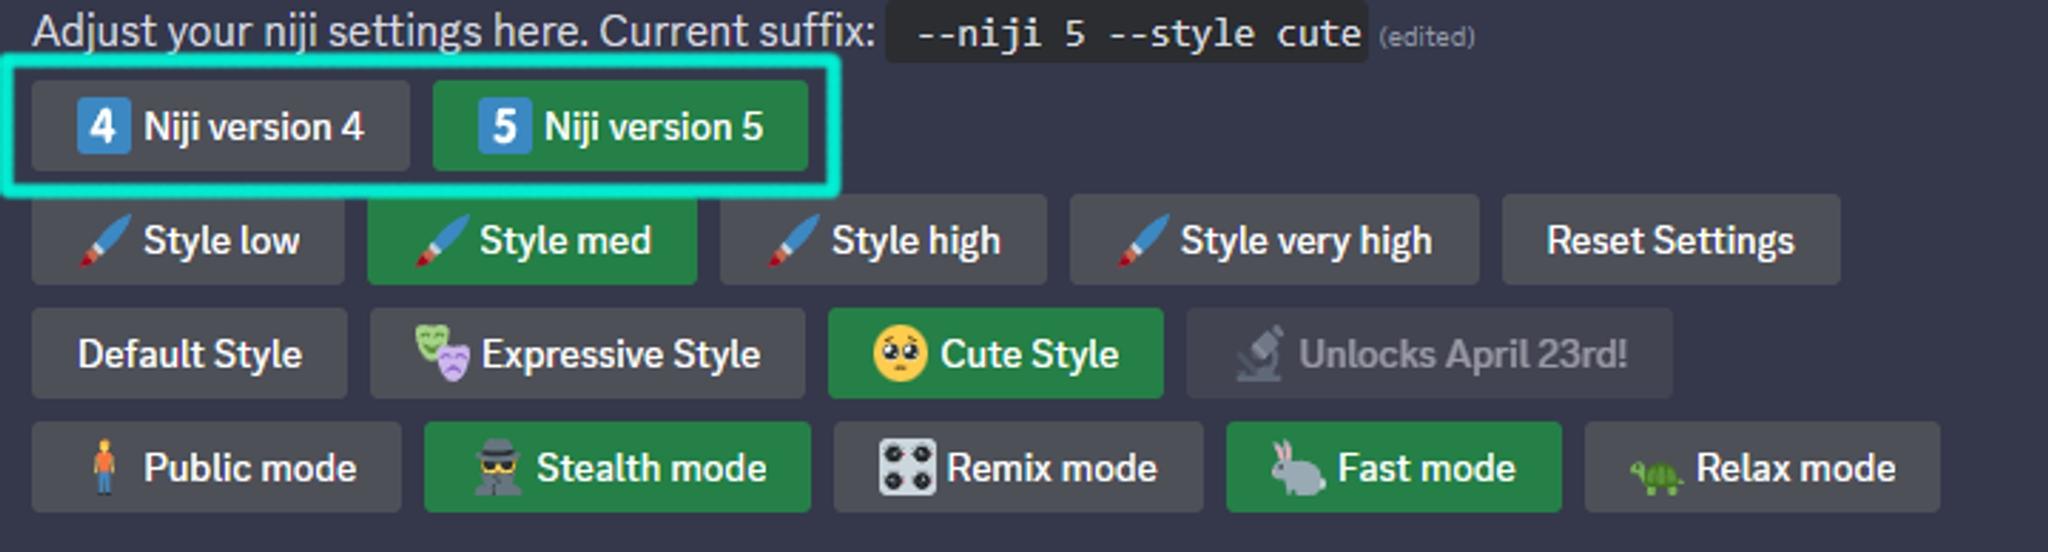Switch to Relax mode

point(1762,467)
